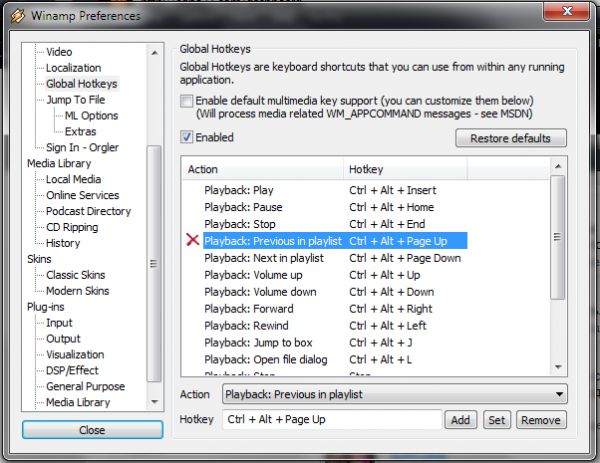
Task: Click the Hotkey input field
Action: pos(332,419)
